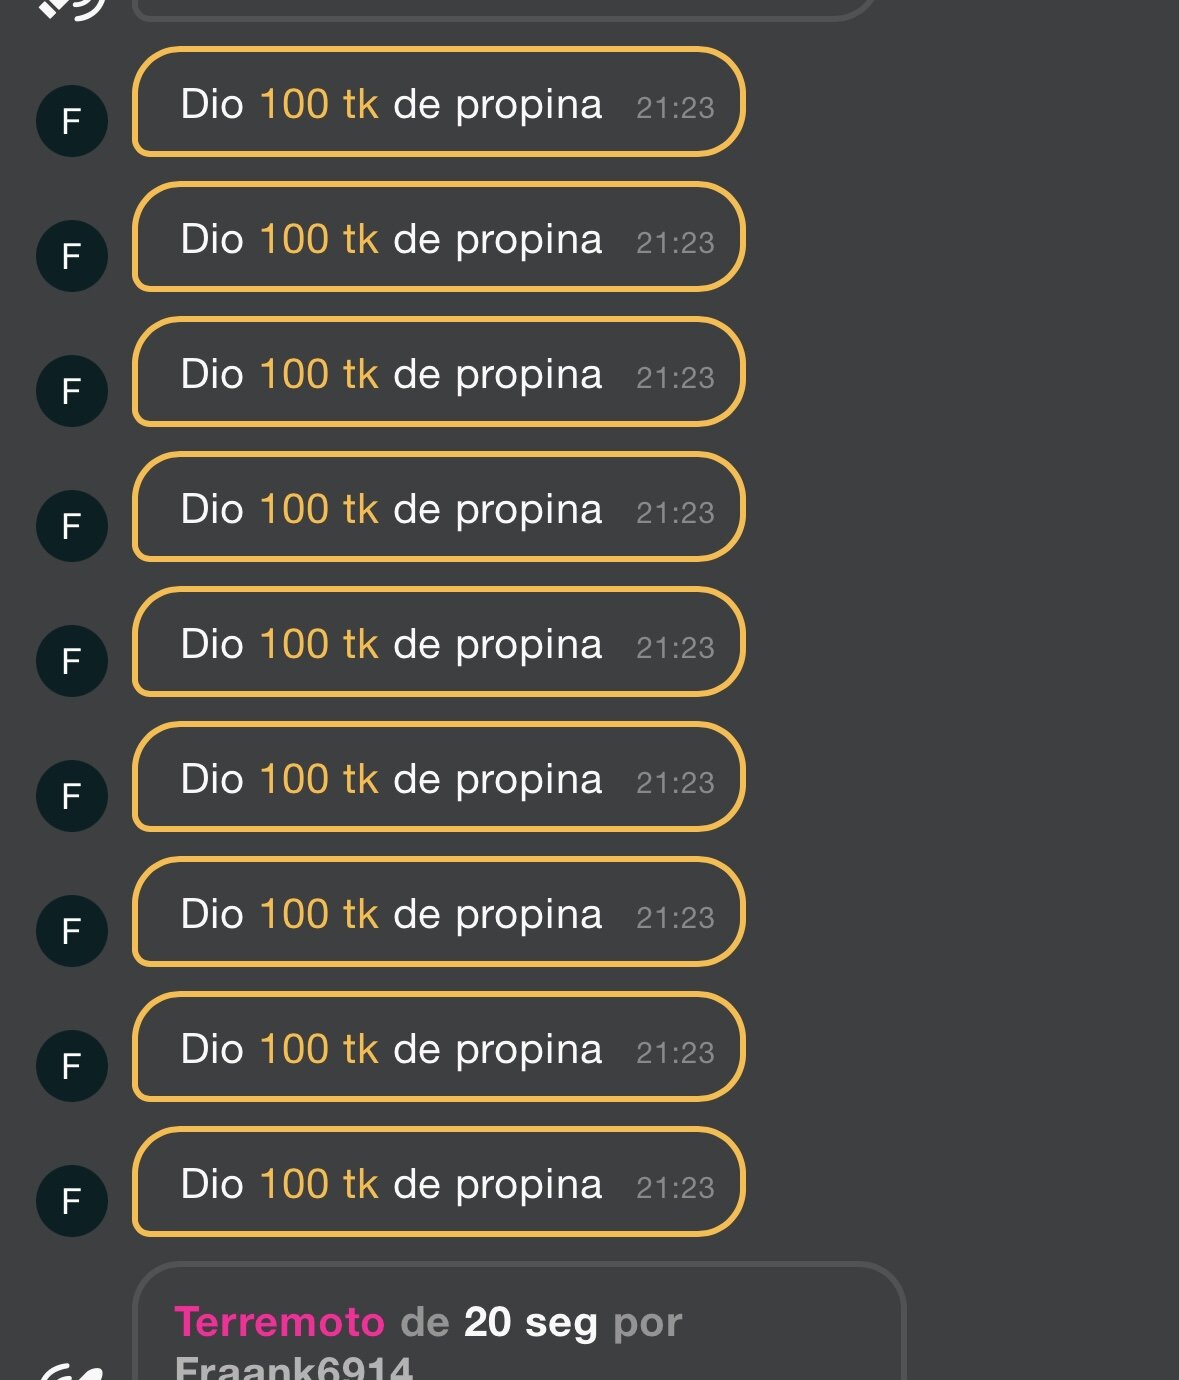
Task: Tap the F avatar beside the fifth tip message
Action: pos(72,662)
